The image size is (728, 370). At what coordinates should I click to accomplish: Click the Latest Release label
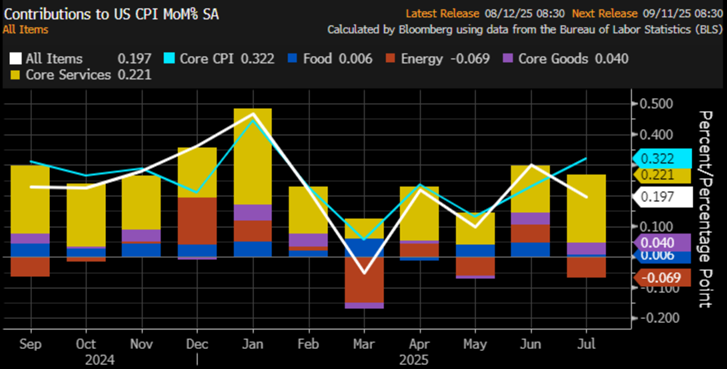(442, 14)
